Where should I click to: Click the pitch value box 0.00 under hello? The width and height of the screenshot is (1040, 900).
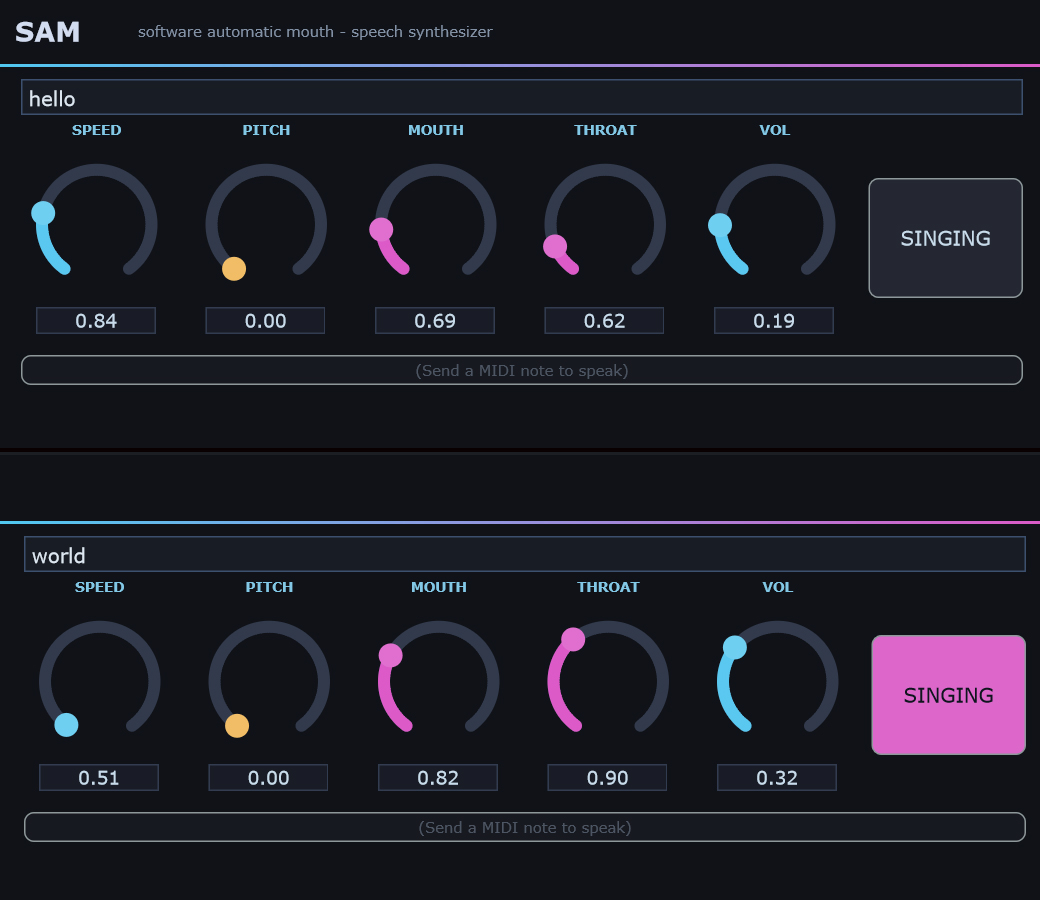click(265, 320)
